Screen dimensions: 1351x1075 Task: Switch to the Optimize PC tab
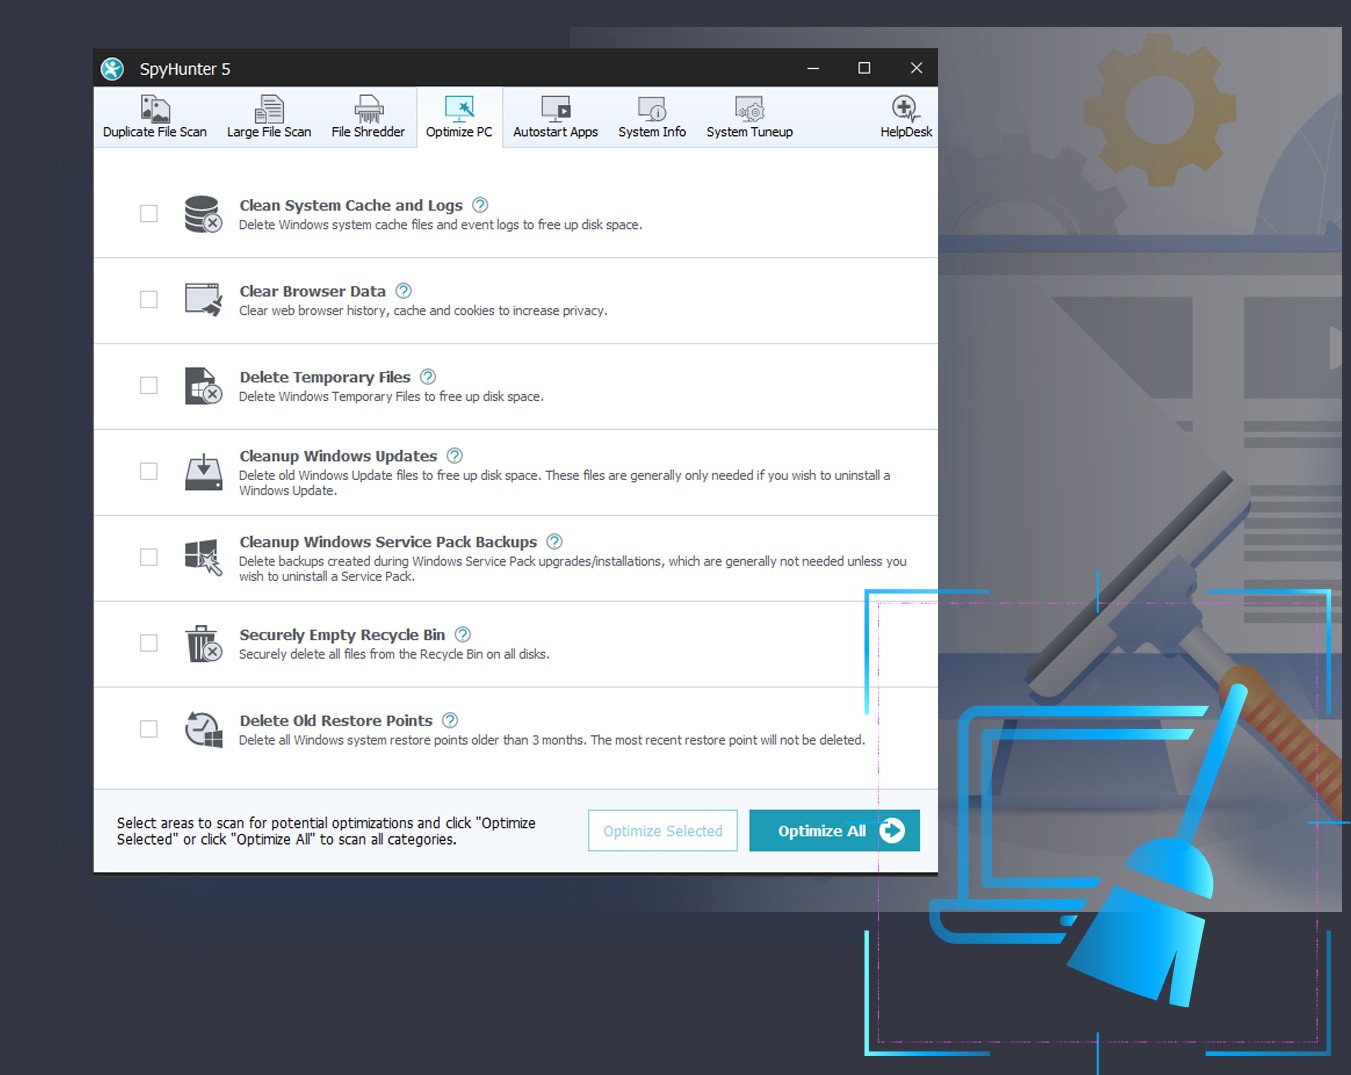pyautogui.click(x=458, y=115)
